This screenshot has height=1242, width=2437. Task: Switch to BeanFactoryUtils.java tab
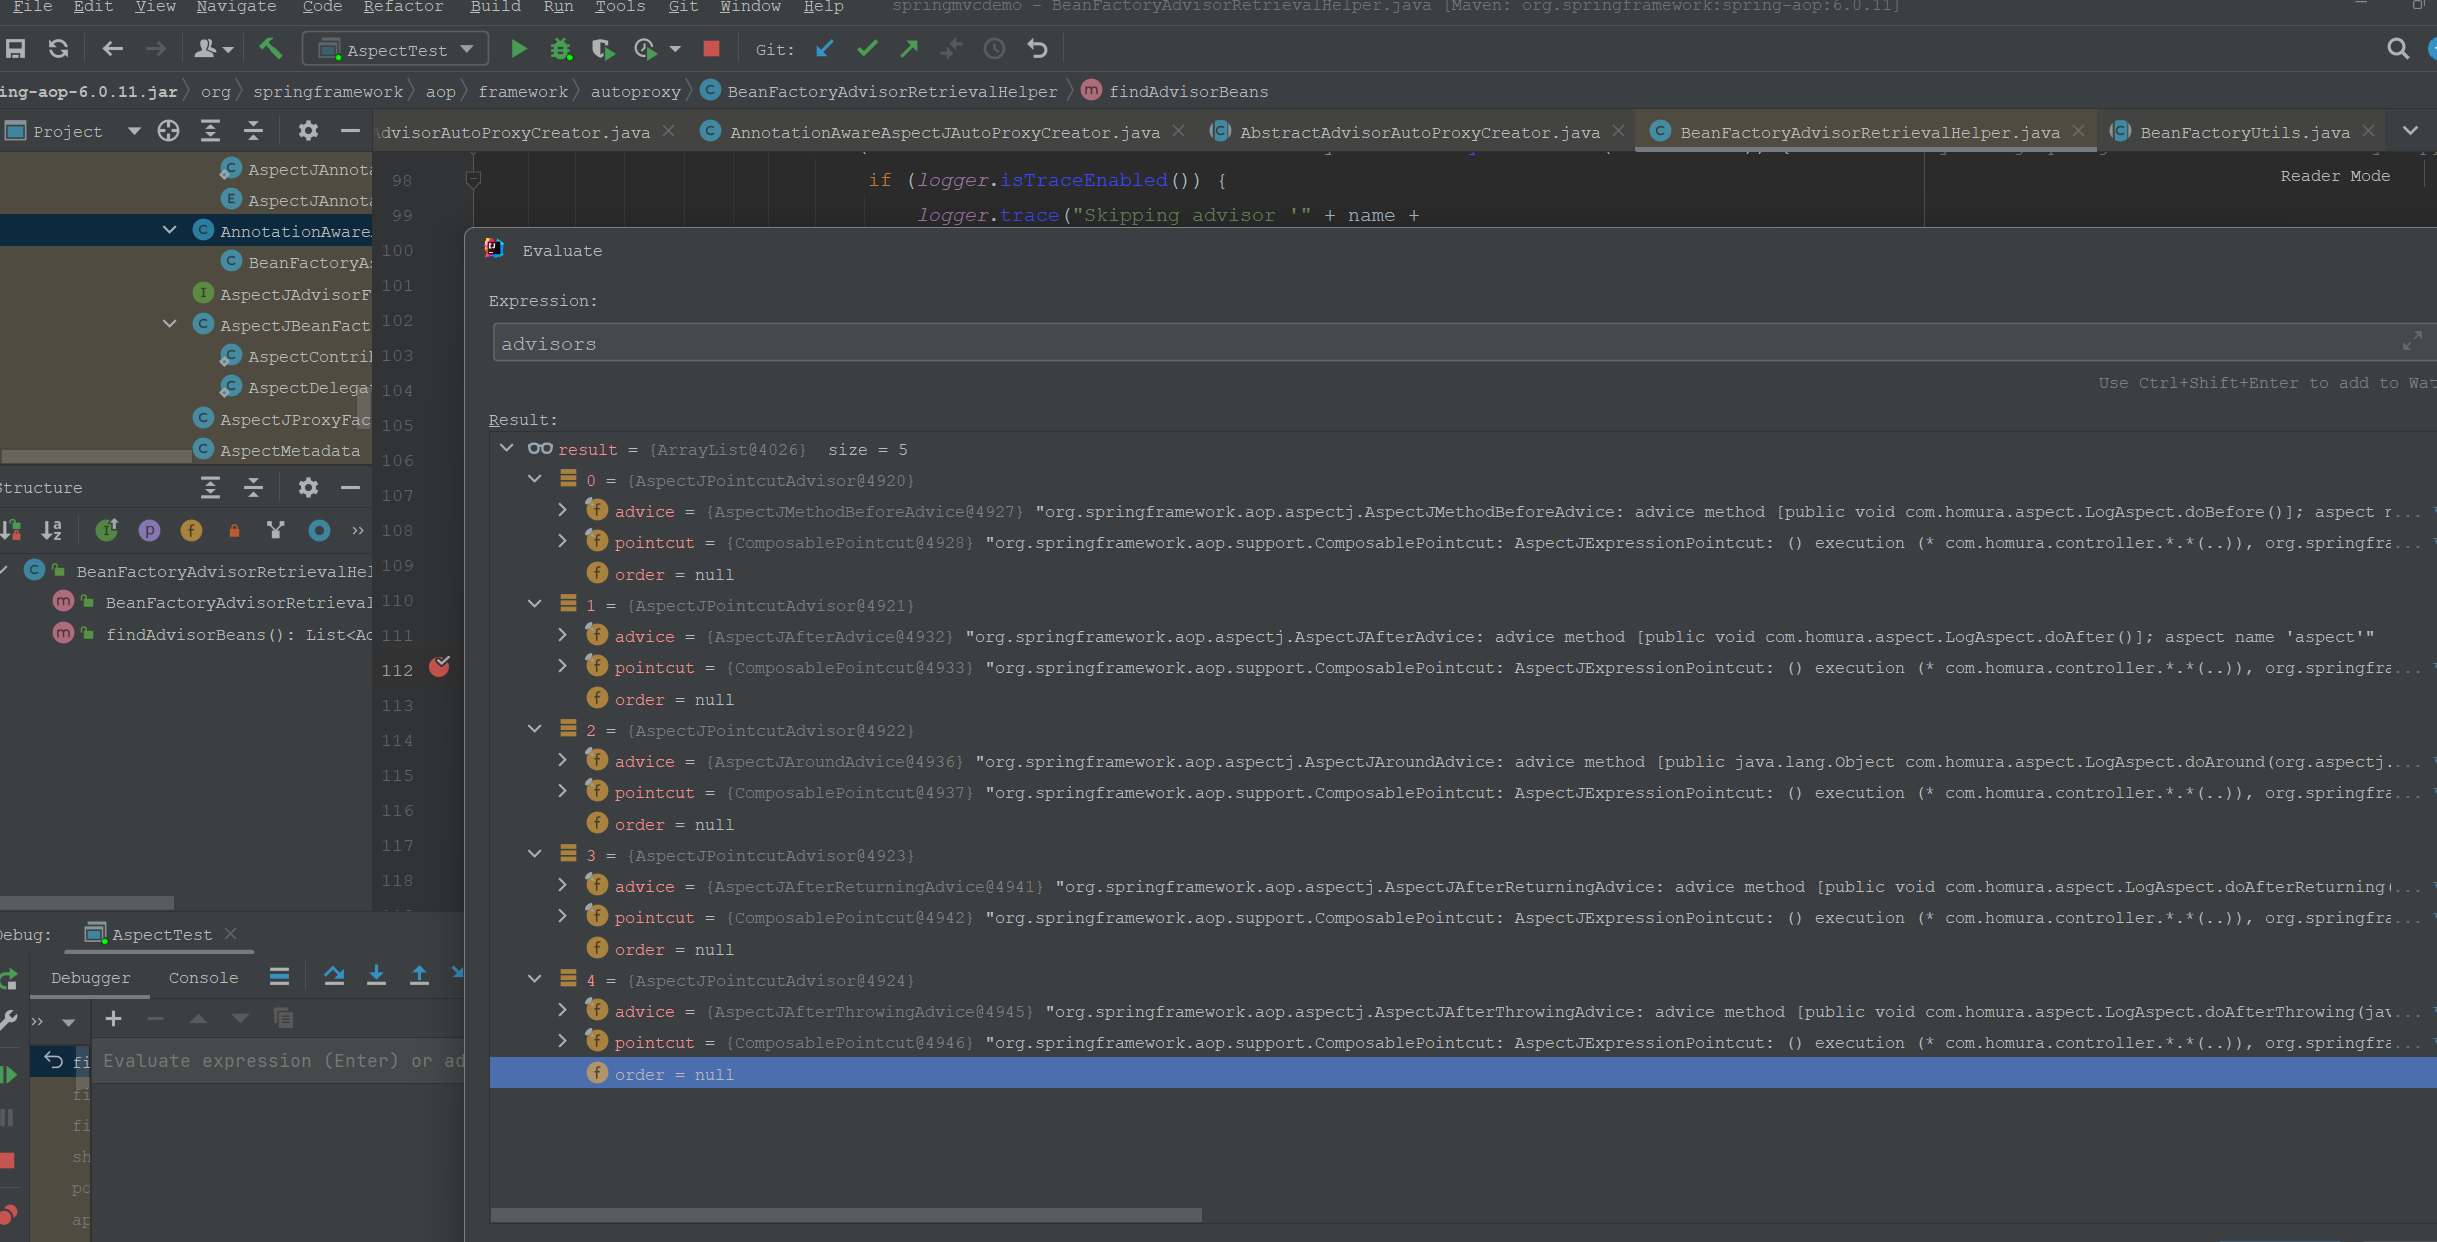[x=2243, y=132]
